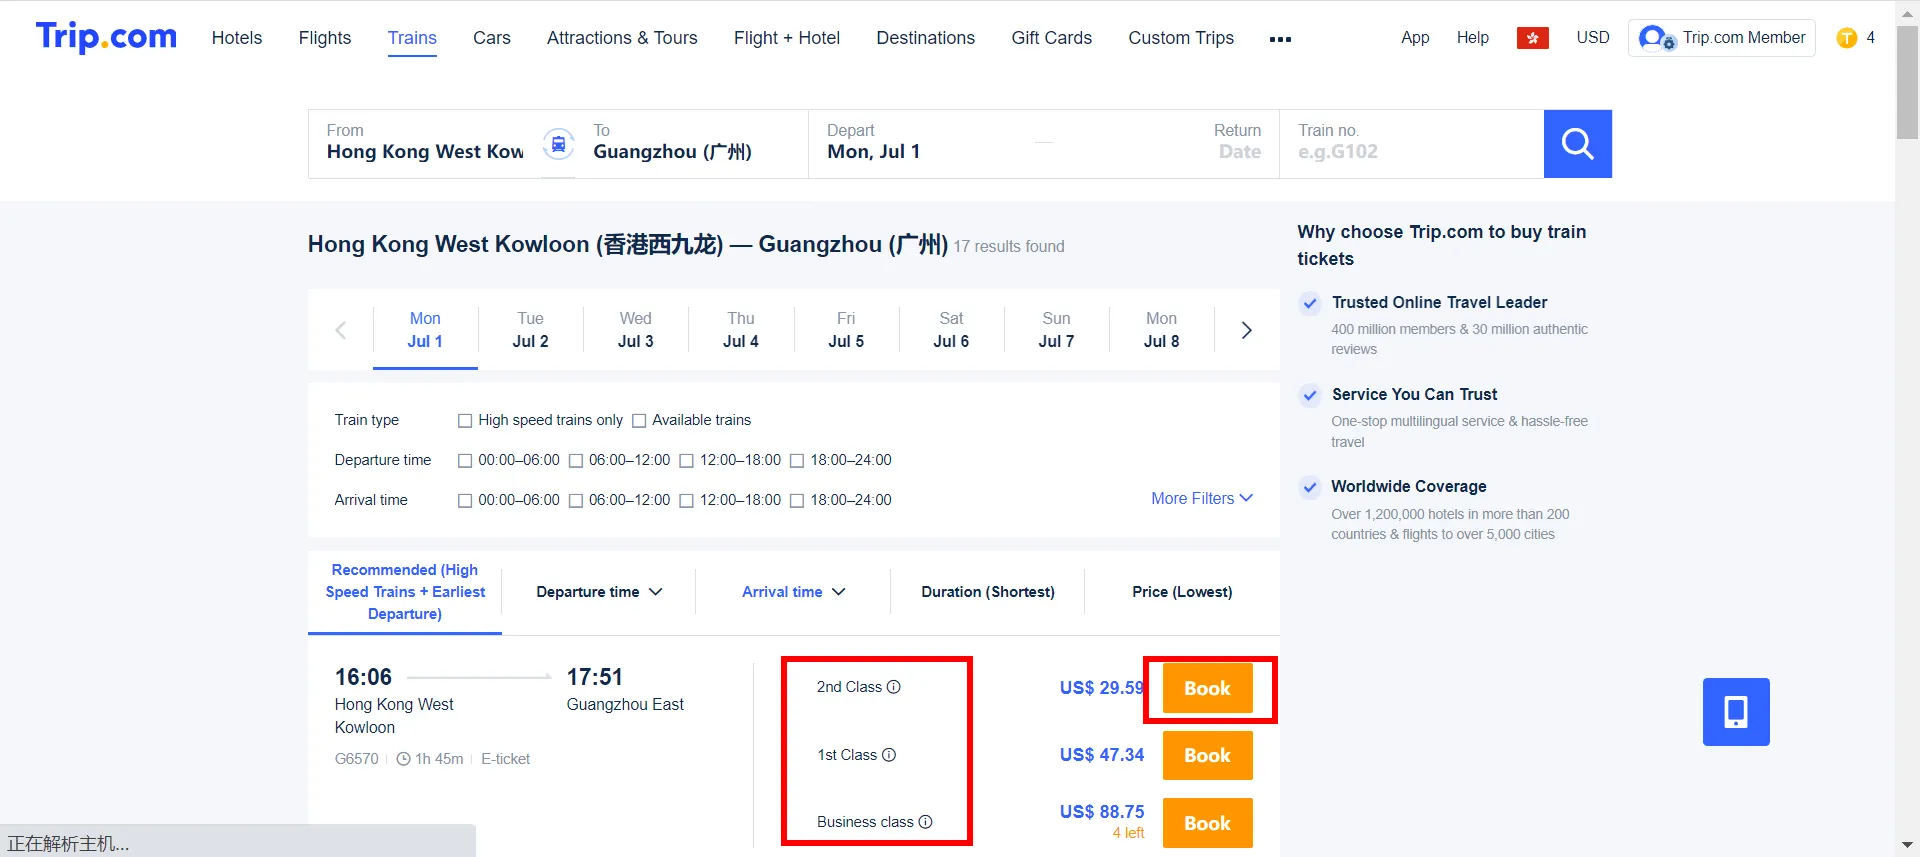Screen dimensions: 1920x857
Task: Open USD currency selector
Action: (x=1593, y=37)
